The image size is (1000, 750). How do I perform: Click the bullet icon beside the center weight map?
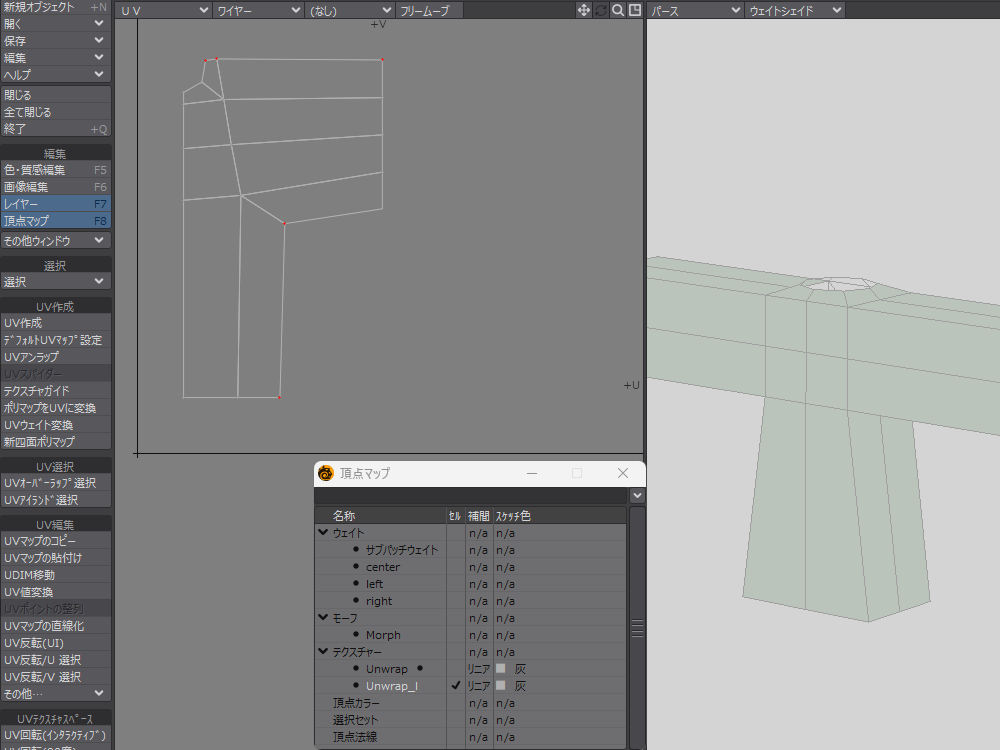tap(356, 566)
